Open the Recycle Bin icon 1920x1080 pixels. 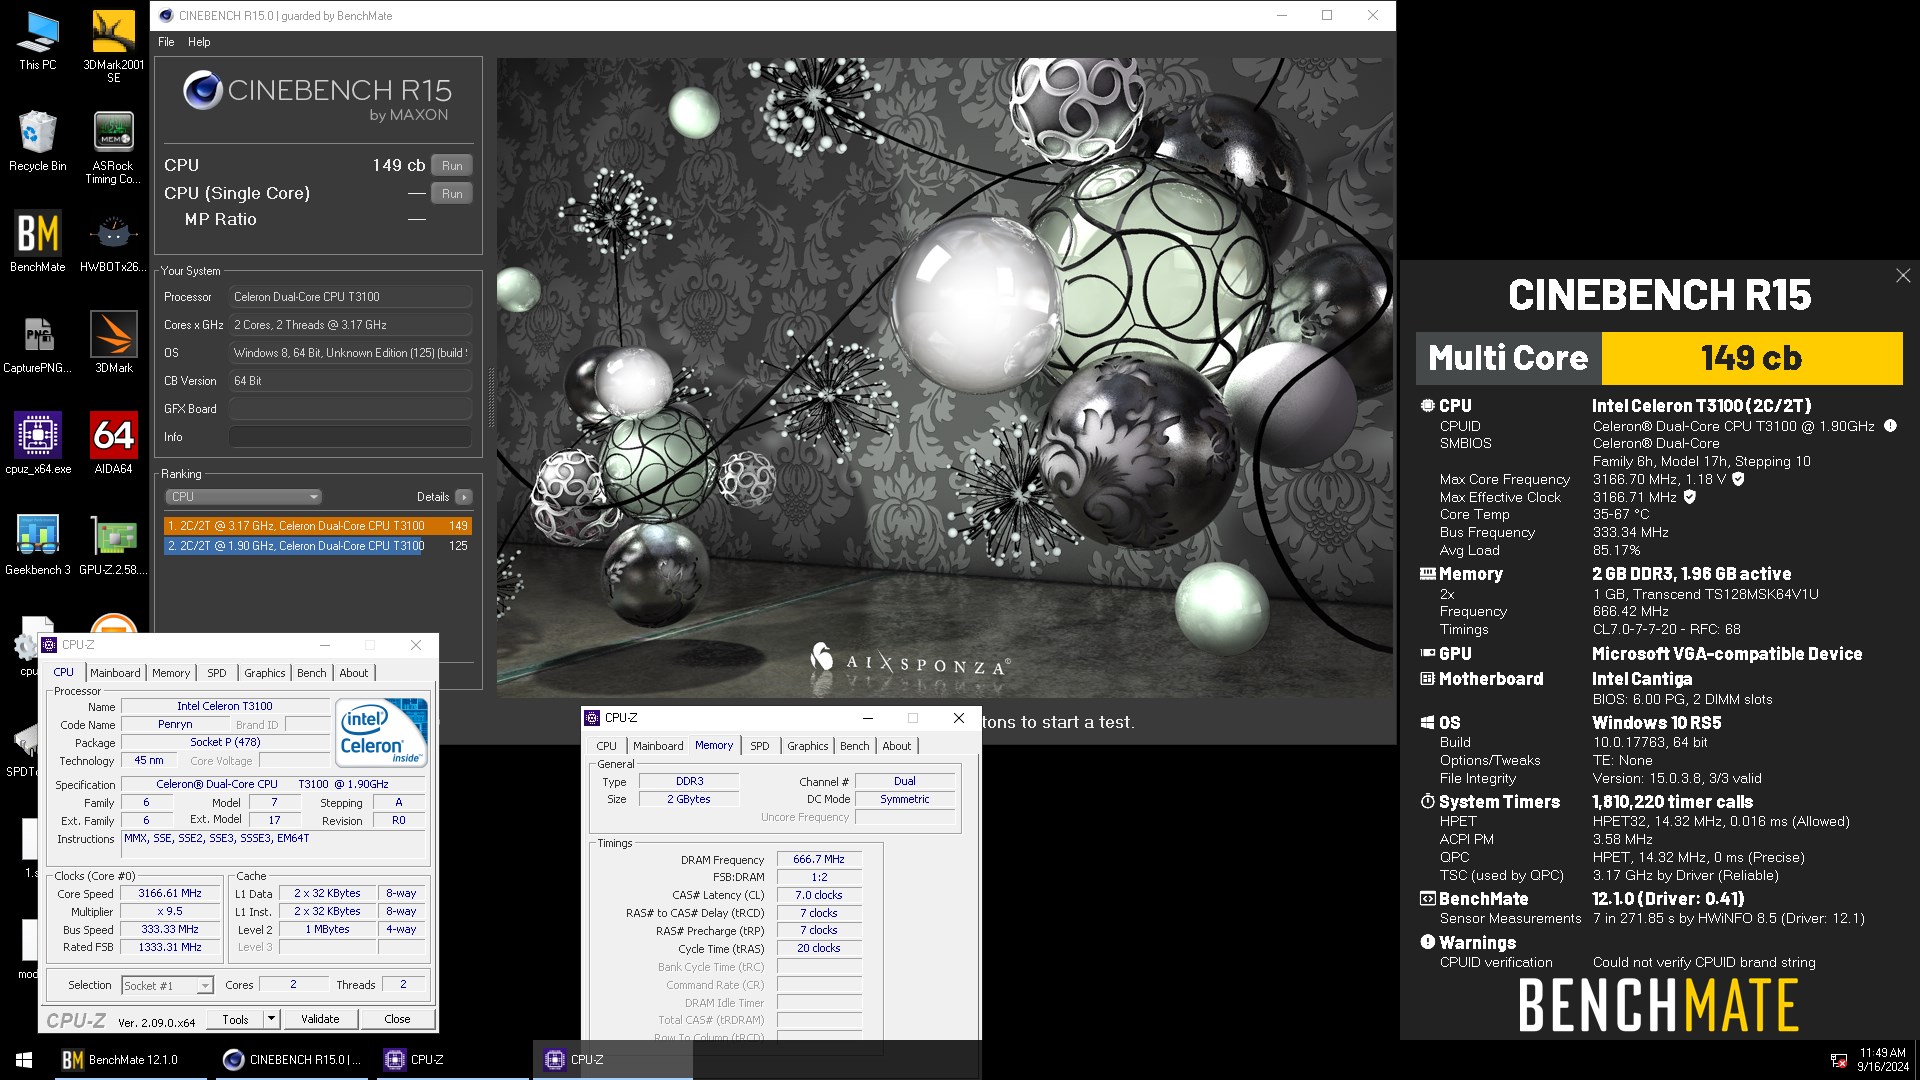click(x=38, y=141)
